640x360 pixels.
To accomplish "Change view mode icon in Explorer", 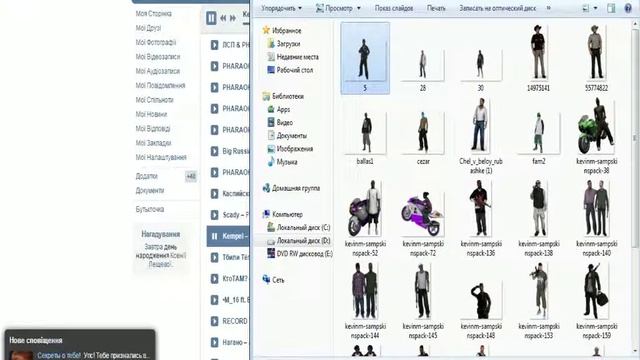I will (x=585, y=8).
